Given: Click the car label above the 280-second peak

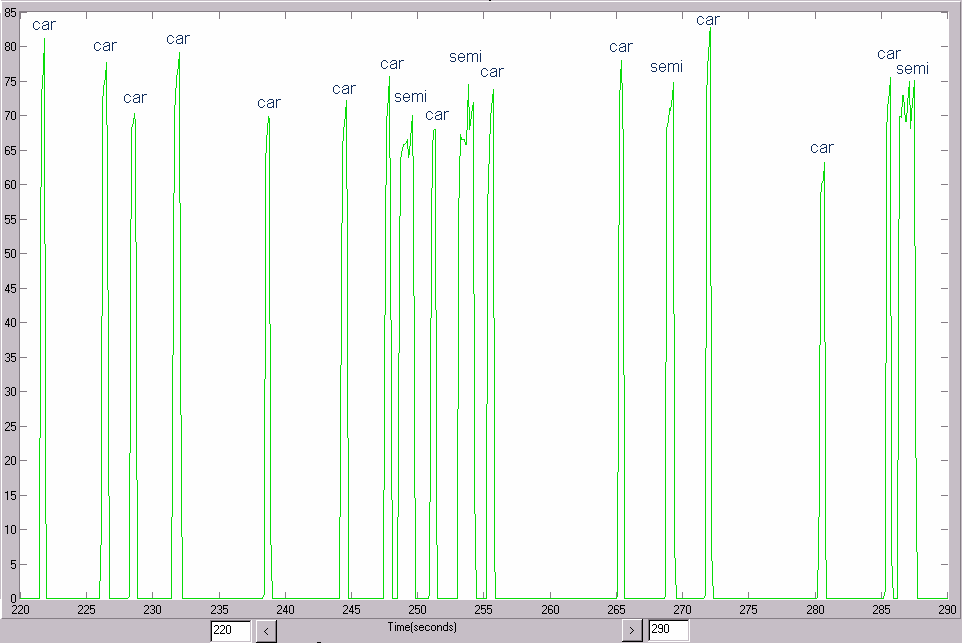Looking at the screenshot, I should pyautogui.click(x=822, y=148).
